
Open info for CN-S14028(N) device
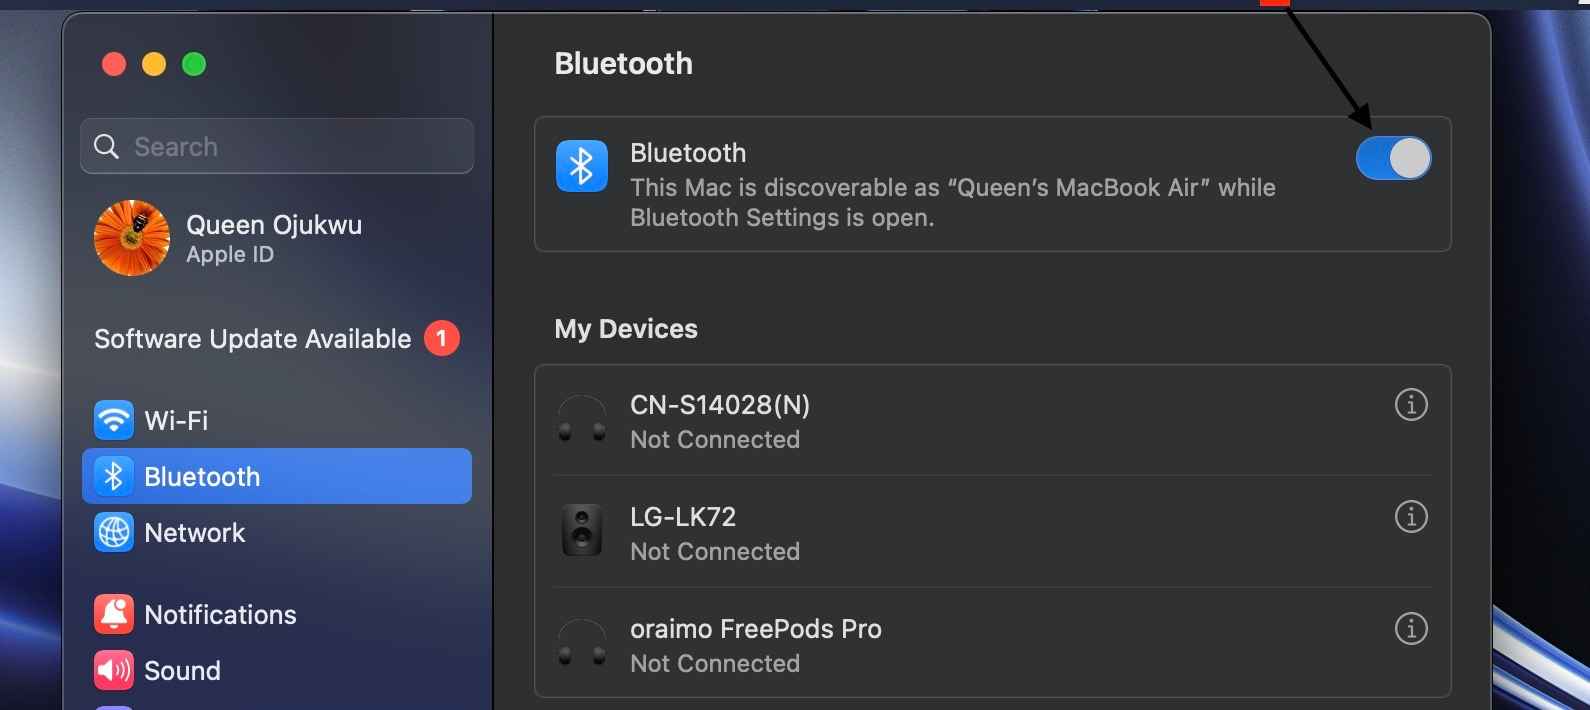tap(1411, 405)
